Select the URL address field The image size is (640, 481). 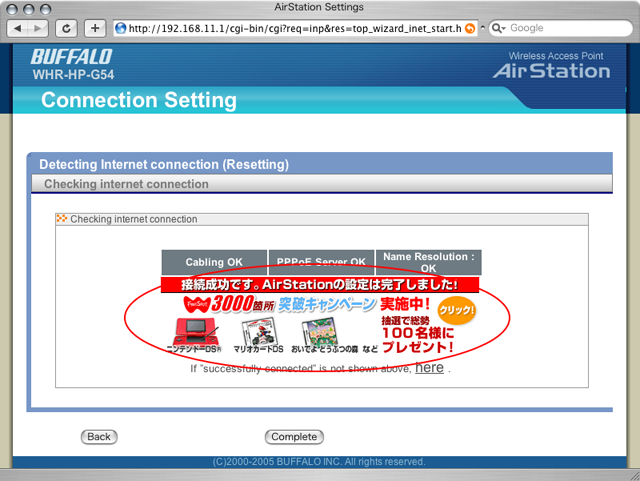(295, 28)
